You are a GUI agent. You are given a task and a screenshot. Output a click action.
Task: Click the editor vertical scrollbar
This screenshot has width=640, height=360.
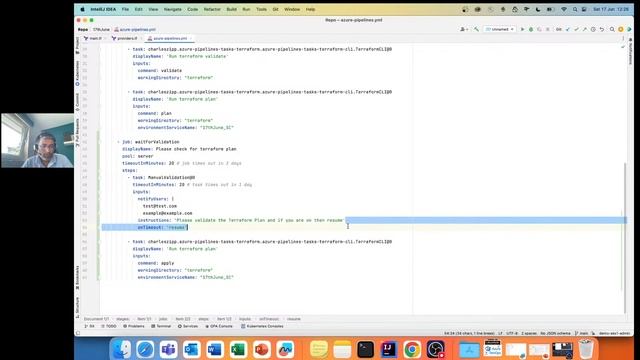click(624, 238)
